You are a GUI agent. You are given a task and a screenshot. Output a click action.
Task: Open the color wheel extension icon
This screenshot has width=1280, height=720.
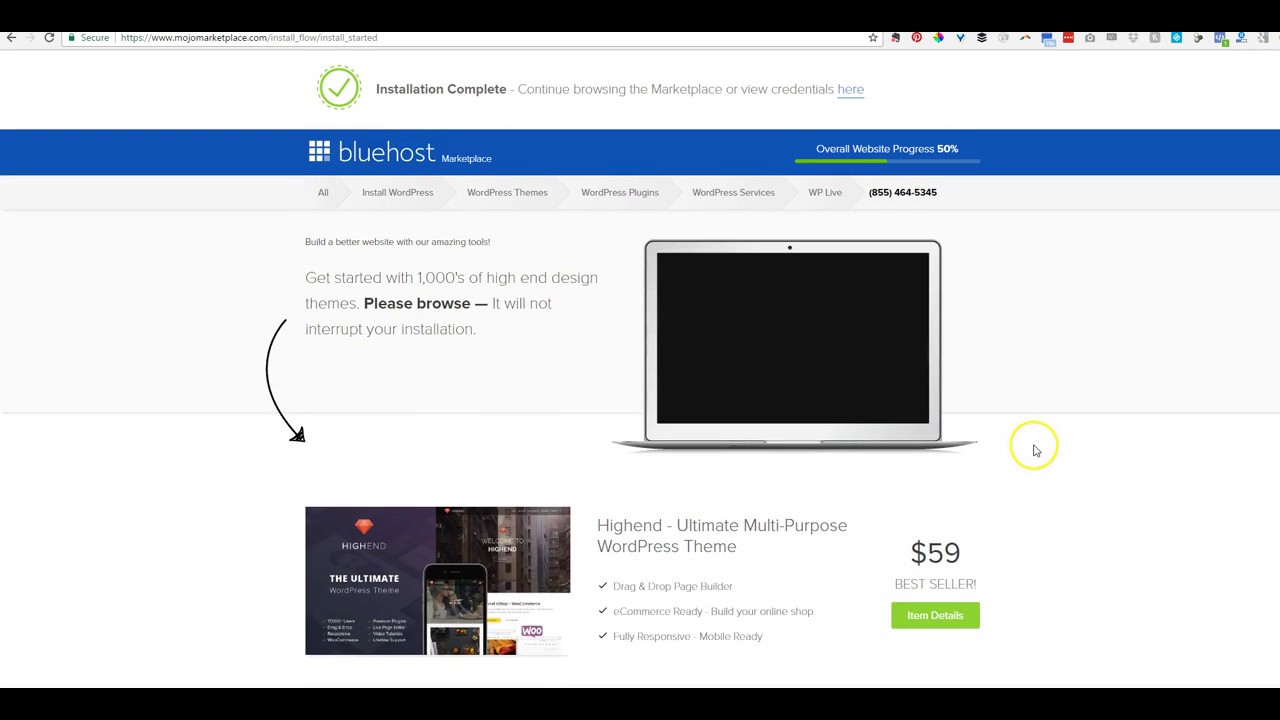coord(938,38)
